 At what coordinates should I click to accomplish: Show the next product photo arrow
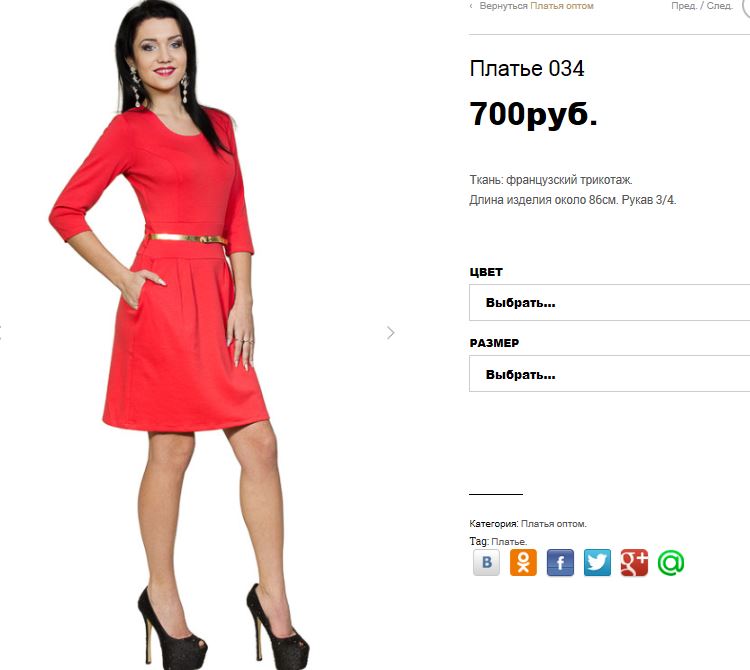(391, 332)
